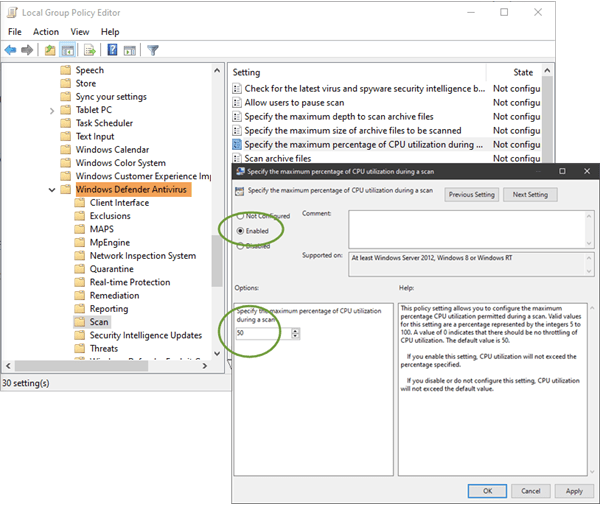Close the CPU utilization policy dialog
The image size is (601, 507).
pos(586,171)
